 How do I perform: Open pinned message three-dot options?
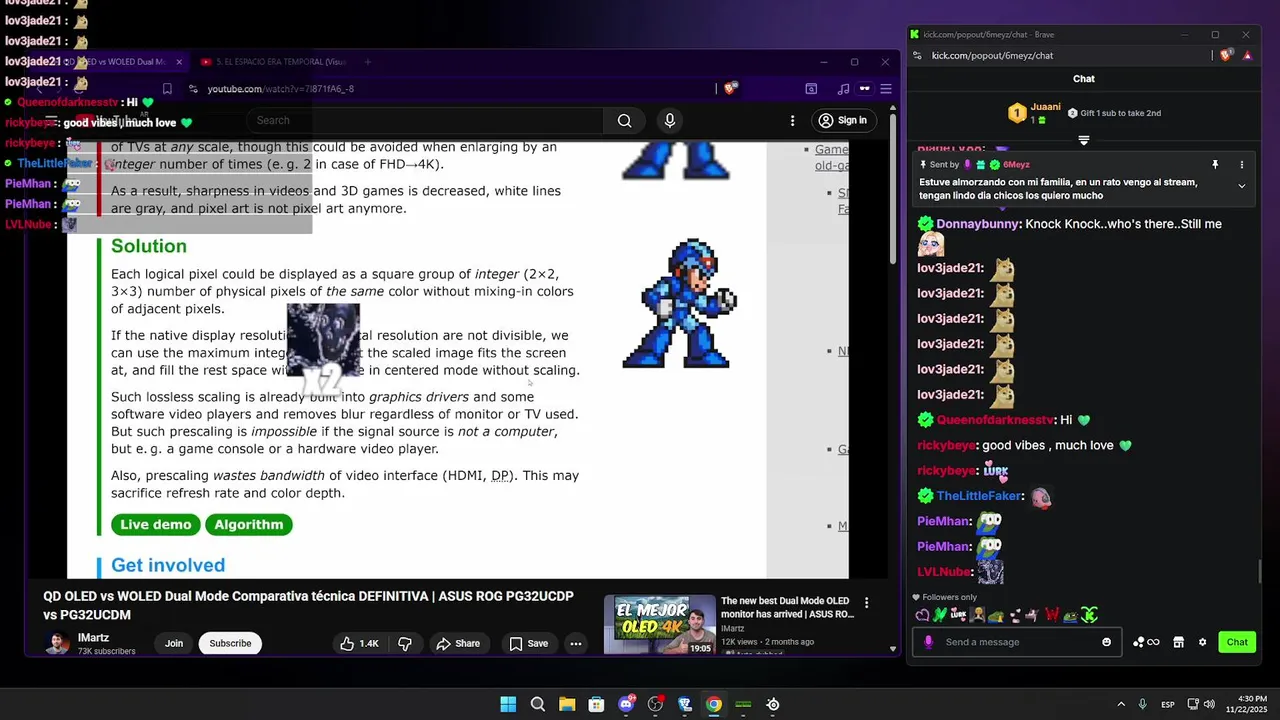pyautogui.click(x=1242, y=165)
